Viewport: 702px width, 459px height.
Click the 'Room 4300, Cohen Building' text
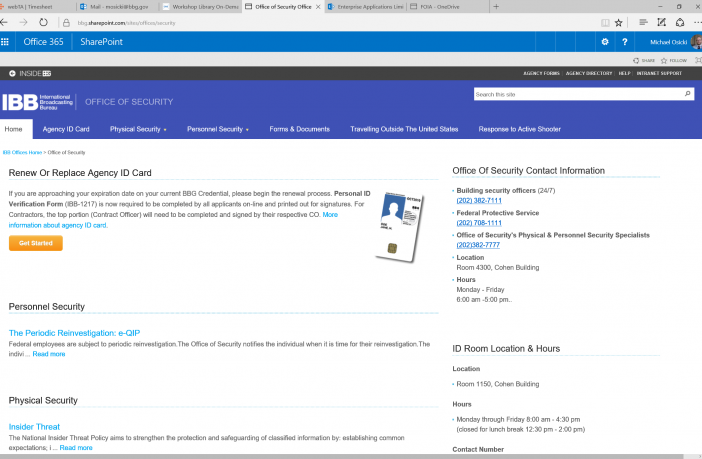pyautogui.click(x=497, y=267)
